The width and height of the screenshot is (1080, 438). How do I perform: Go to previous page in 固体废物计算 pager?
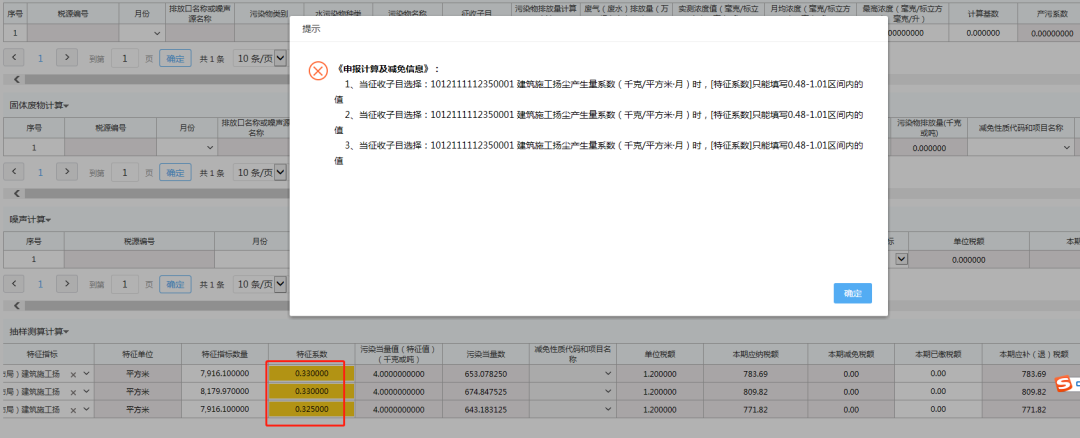tap(16, 172)
